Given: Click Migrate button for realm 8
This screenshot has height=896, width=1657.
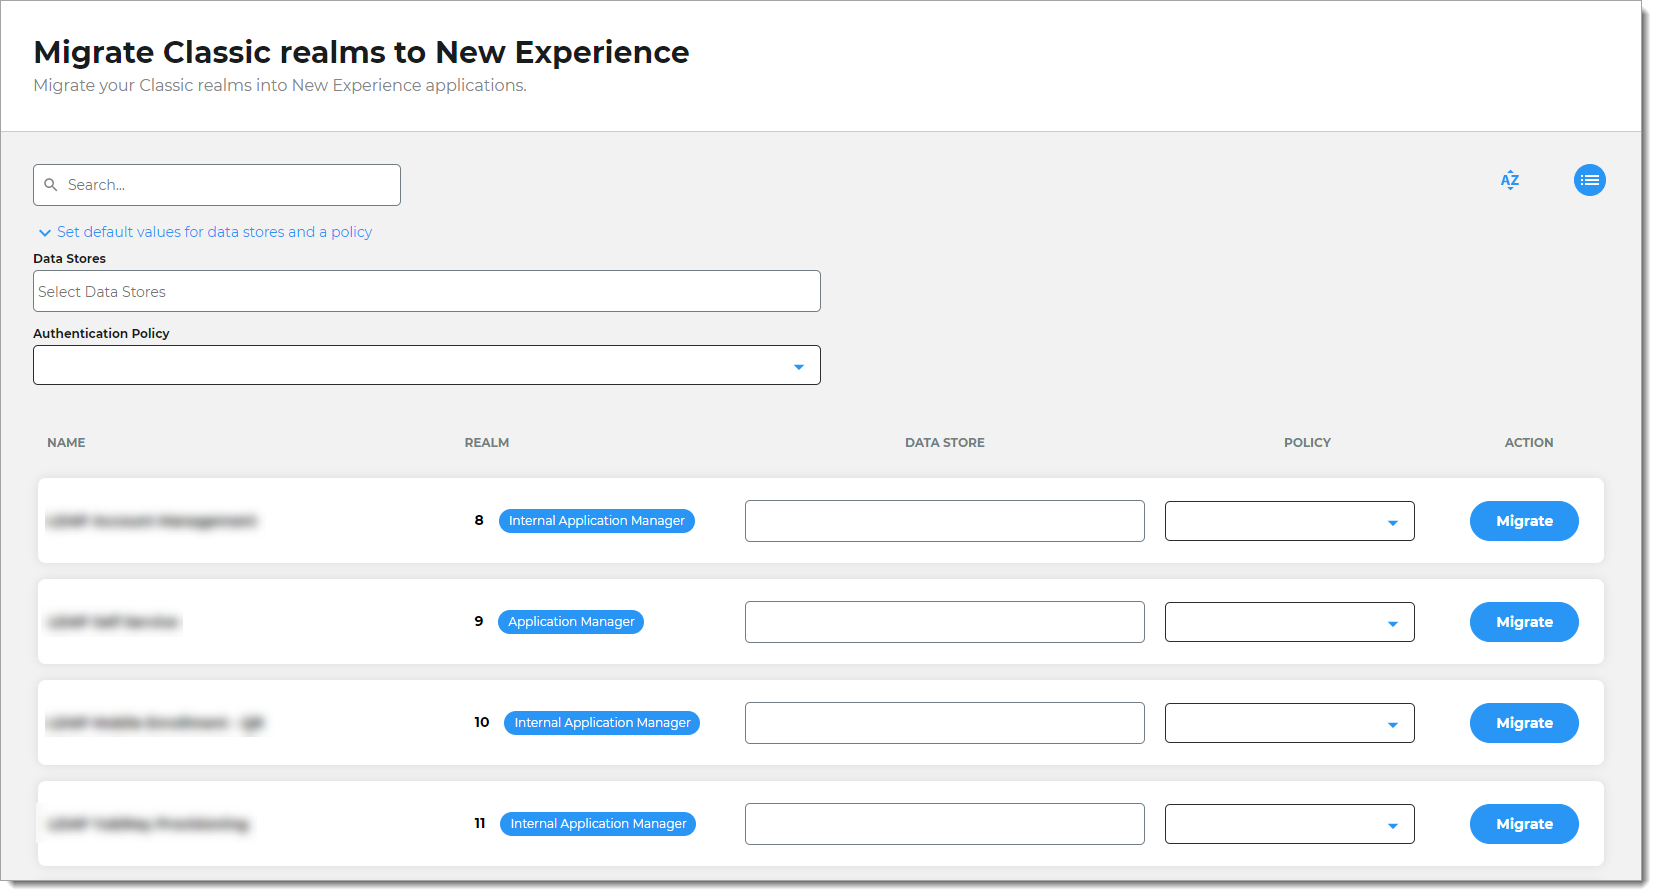Looking at the screenshot, I should 1523,522.
